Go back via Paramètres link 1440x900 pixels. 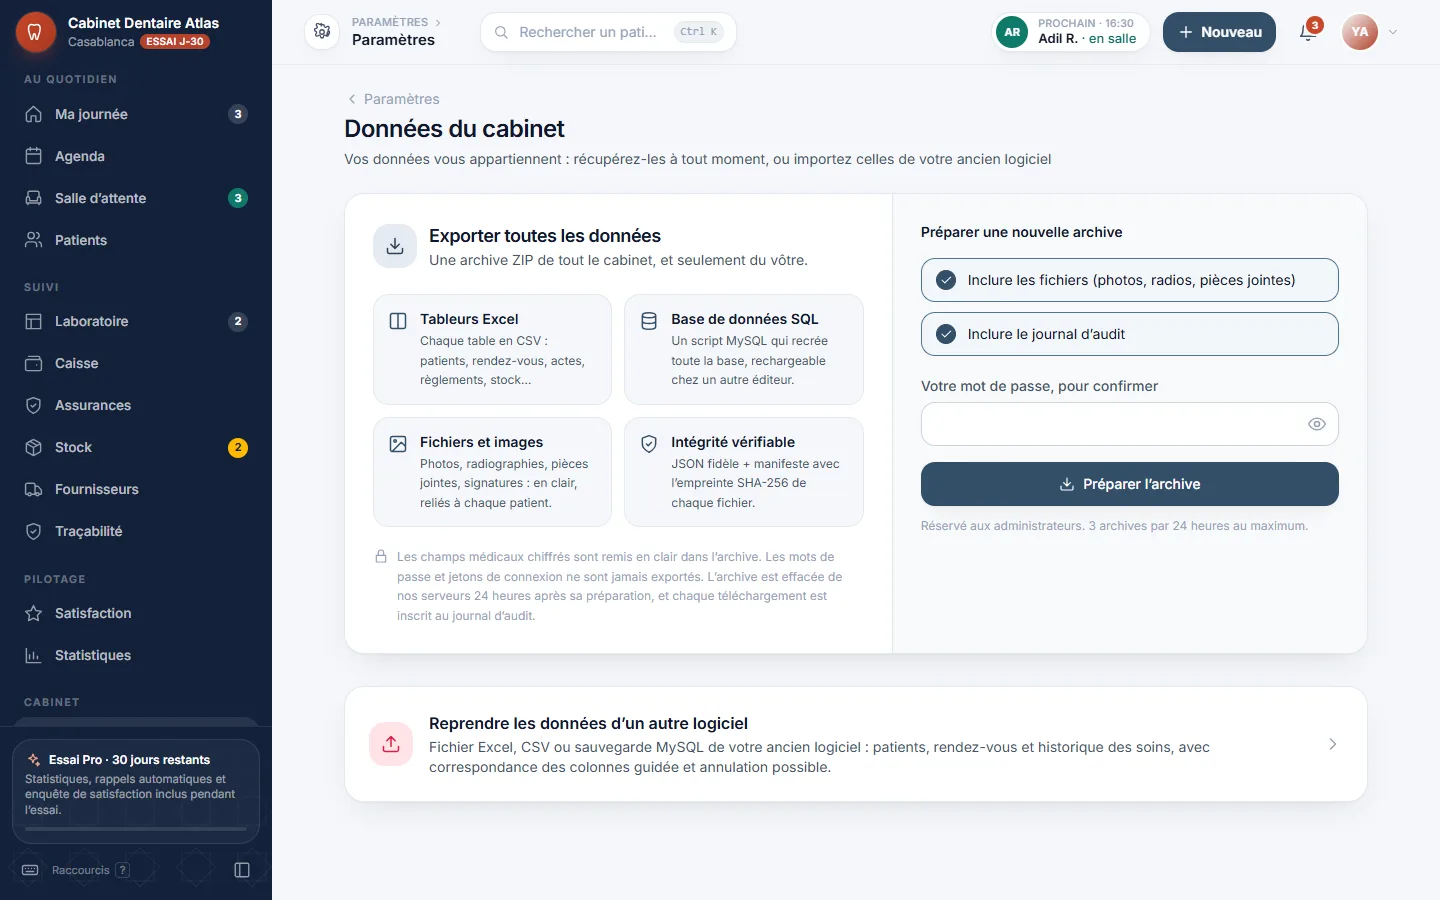pyautogui.click(x=393, y=99)
